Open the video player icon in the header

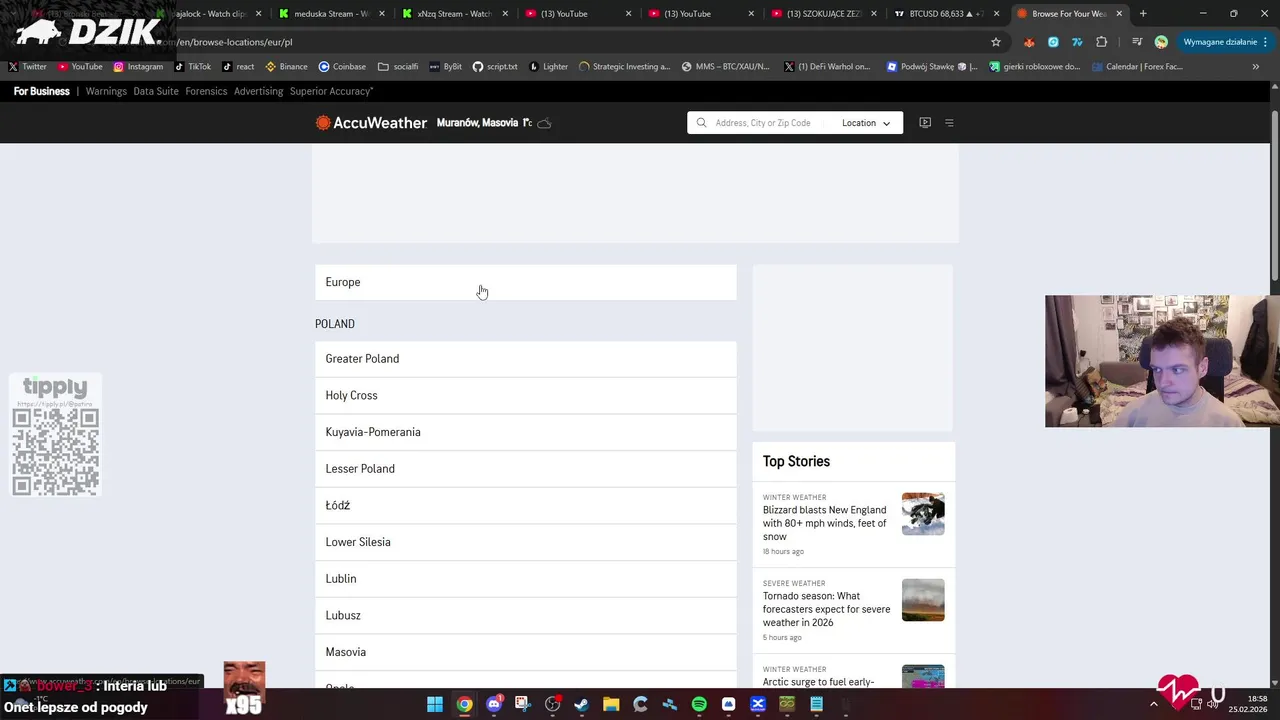pyautogui.click(x=925, y=123)
